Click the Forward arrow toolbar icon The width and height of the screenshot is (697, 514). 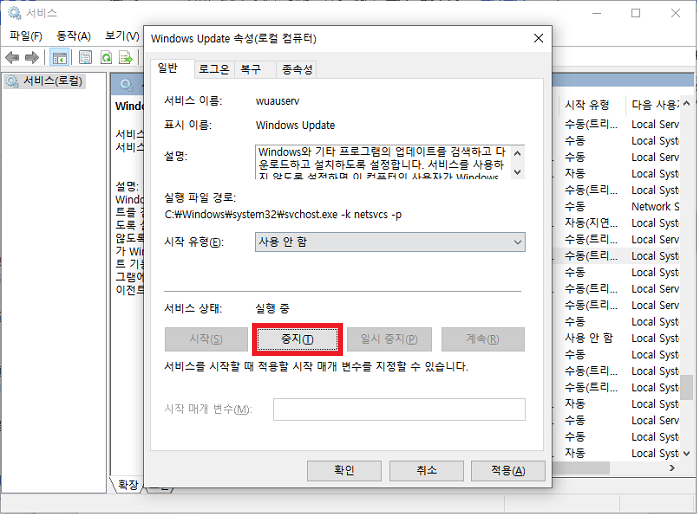32,57
